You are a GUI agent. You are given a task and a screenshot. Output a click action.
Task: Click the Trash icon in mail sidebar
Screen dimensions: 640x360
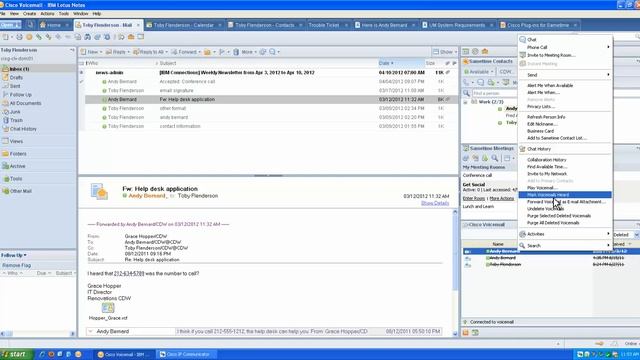[5, 120]
